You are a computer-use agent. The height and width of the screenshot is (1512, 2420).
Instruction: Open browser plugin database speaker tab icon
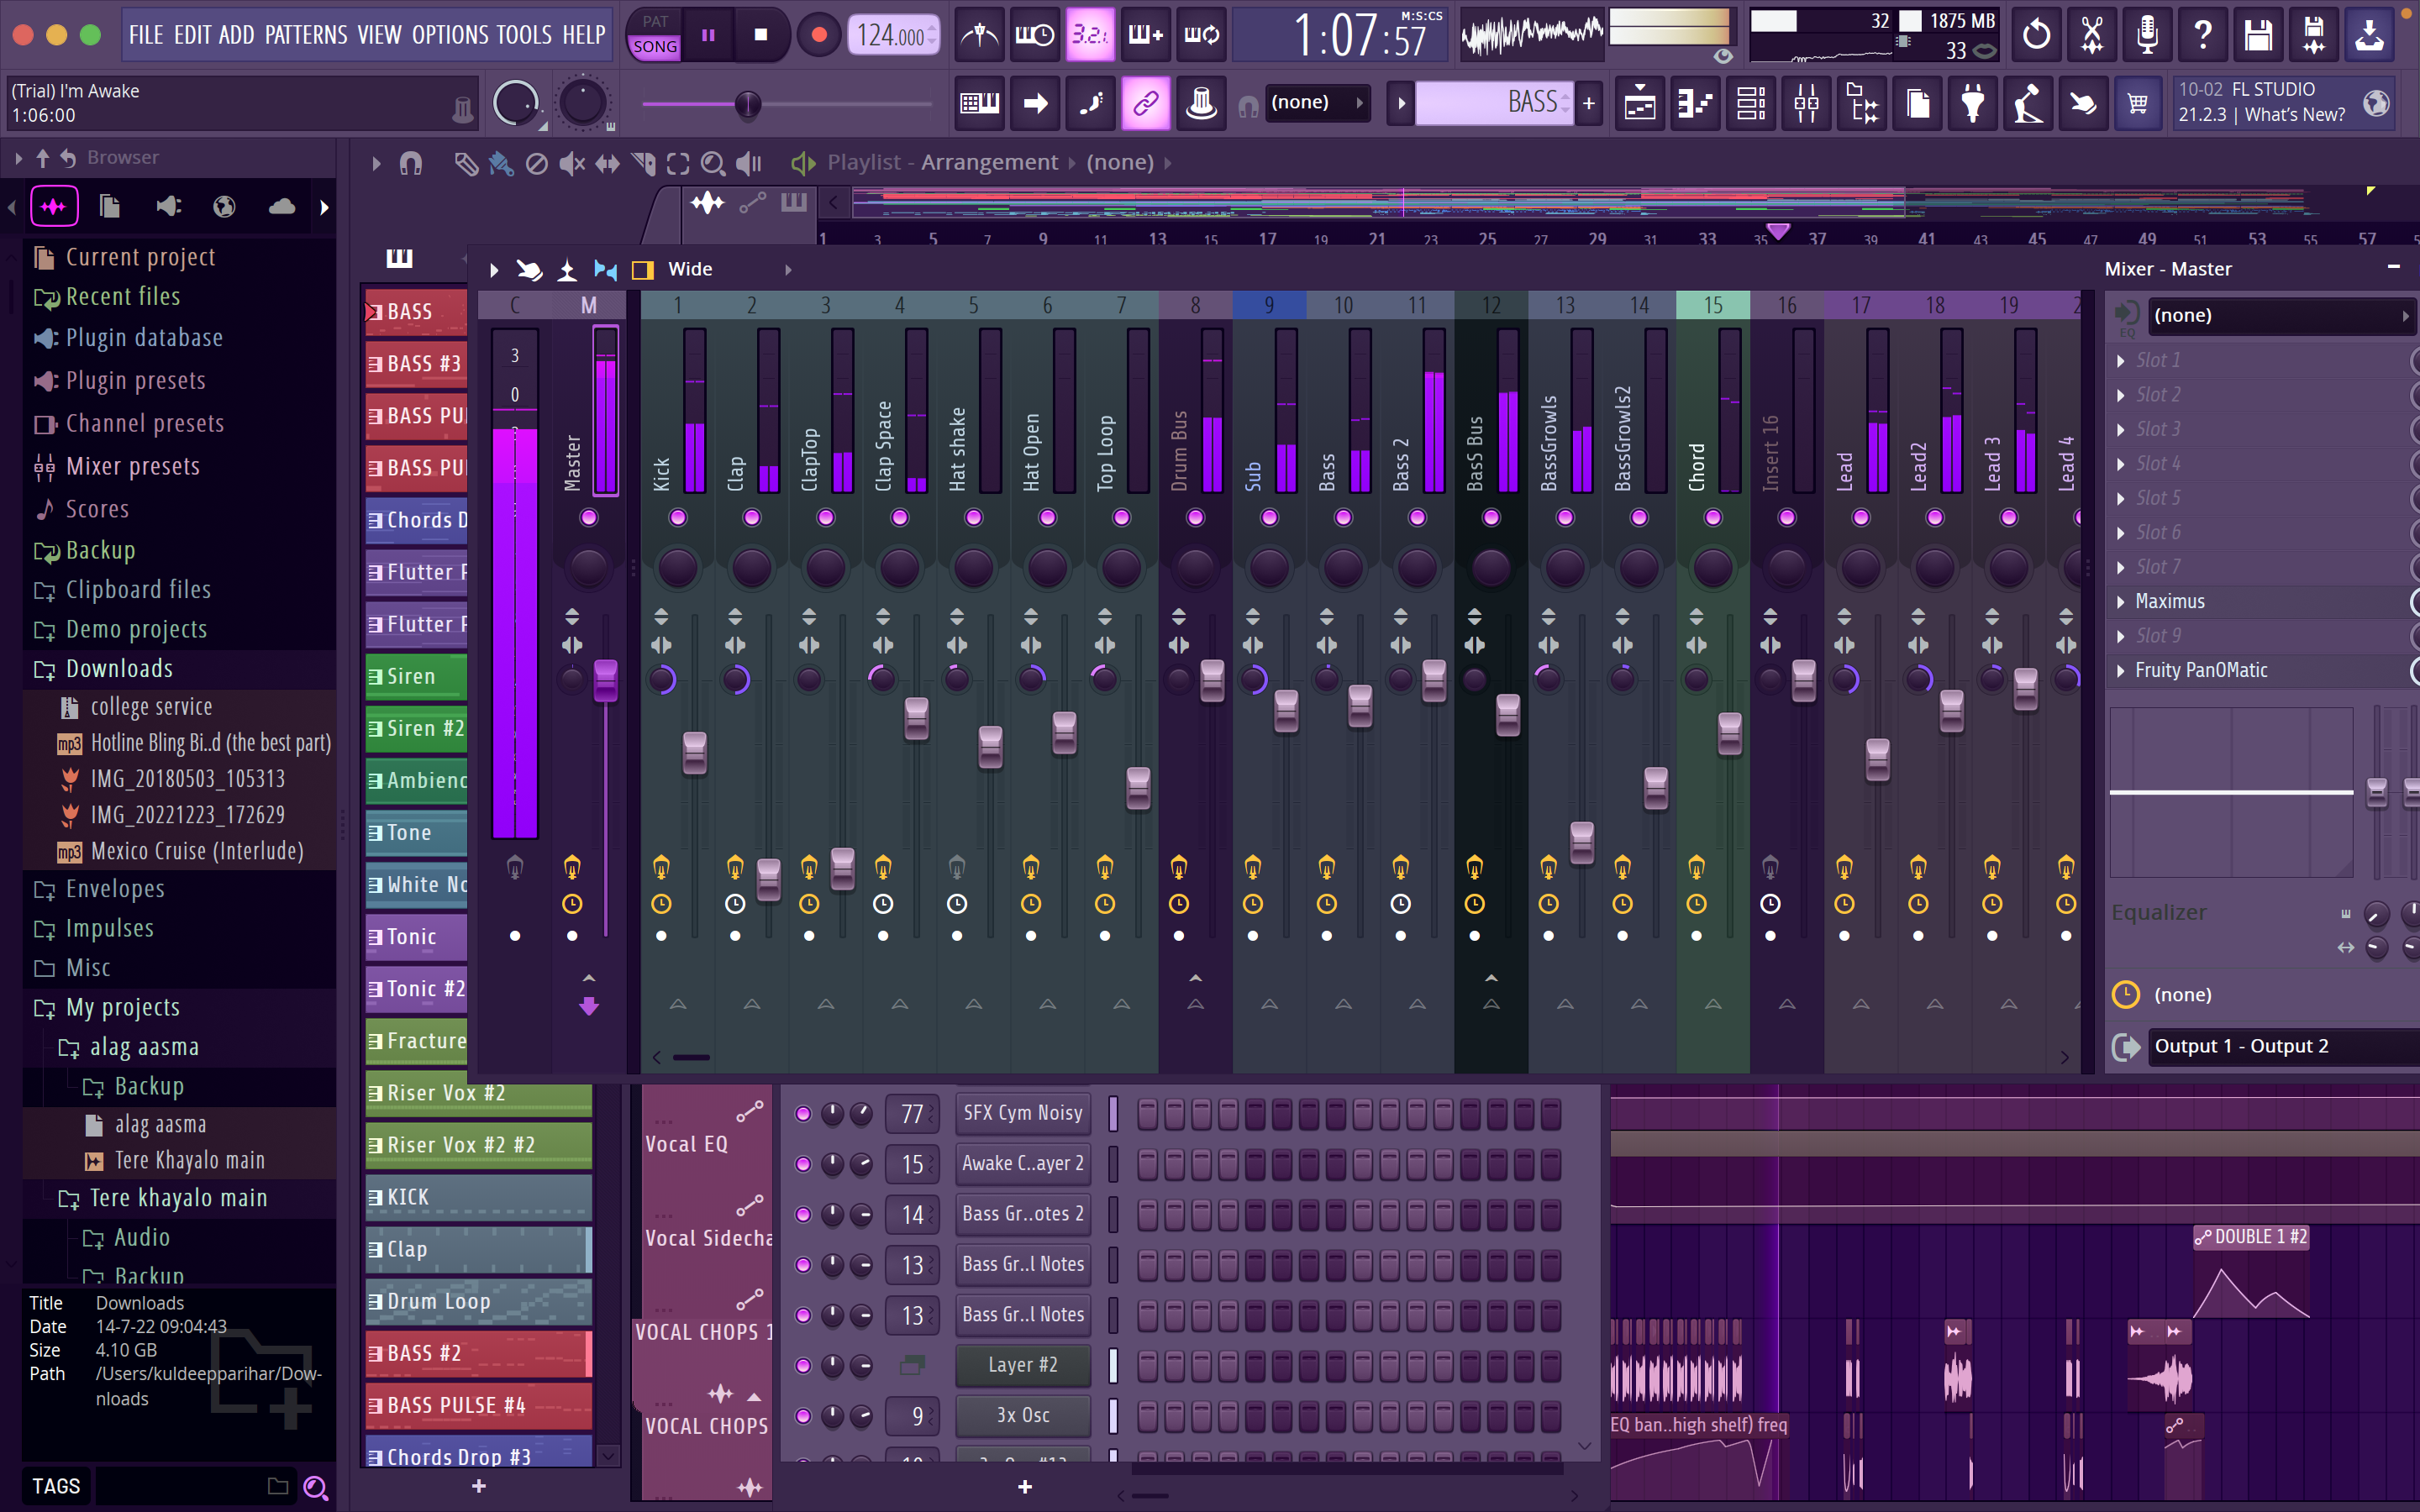[x=168, y=206]
